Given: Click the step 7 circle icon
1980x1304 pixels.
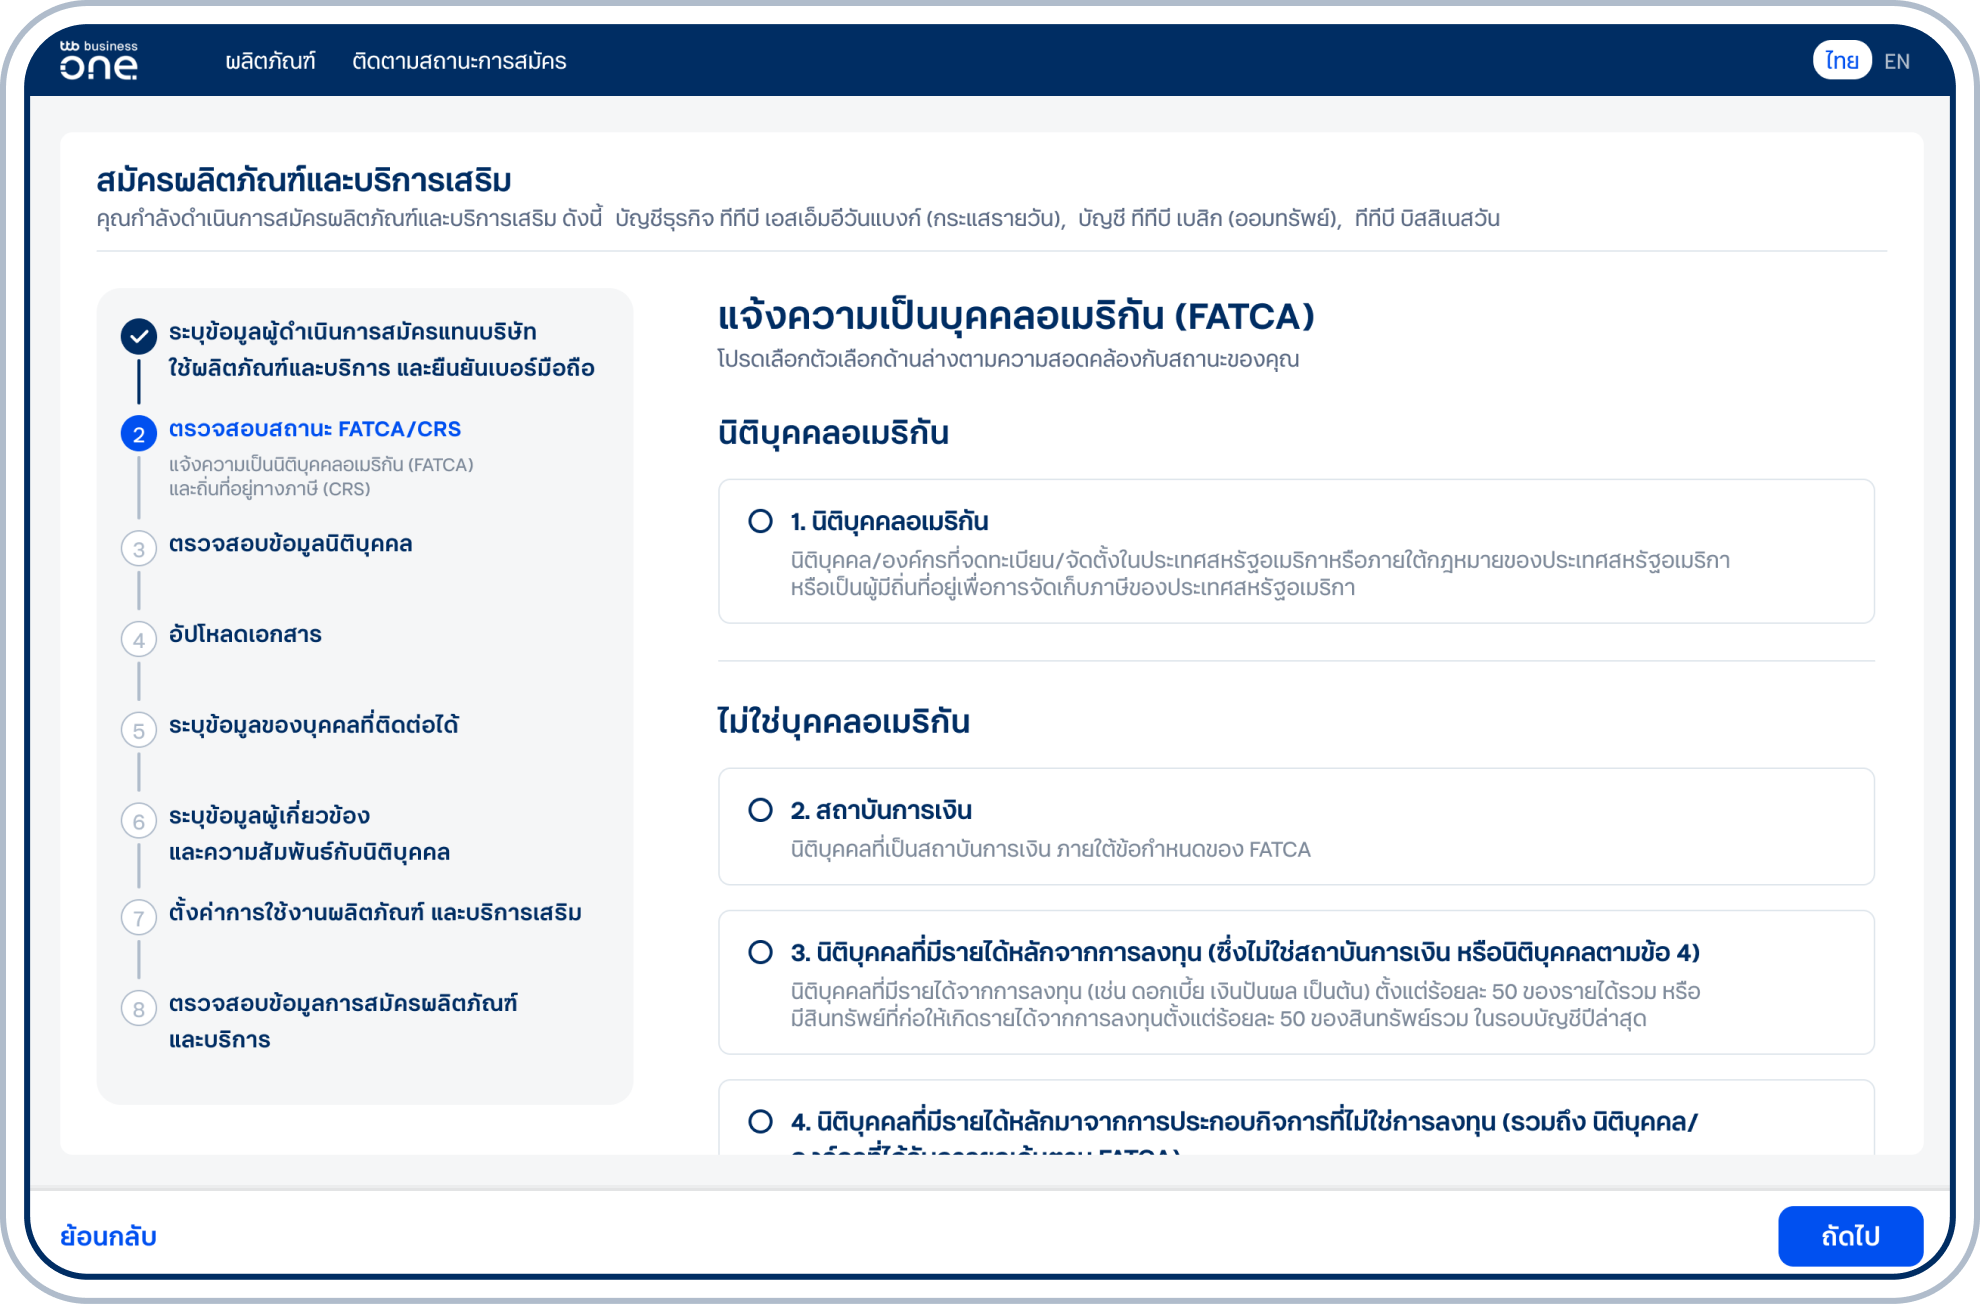Looking at the screenshot, I should (139, 917).
